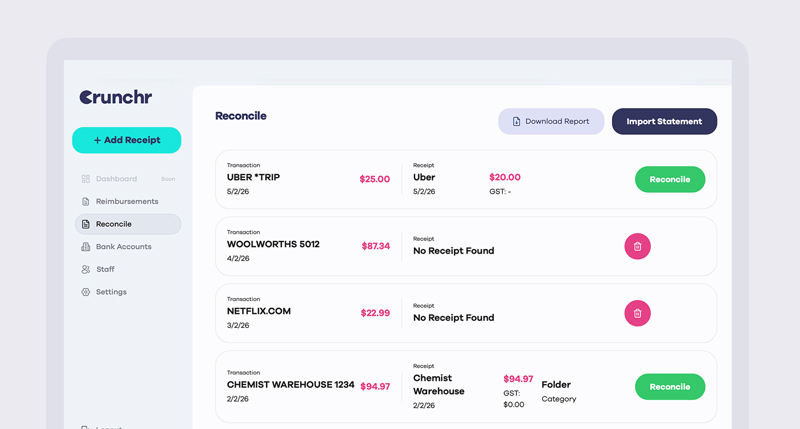This screenshot has width=800, height=429.
Task: Delete the NETFLIX.COM transaction
Action: click(637, 313)
